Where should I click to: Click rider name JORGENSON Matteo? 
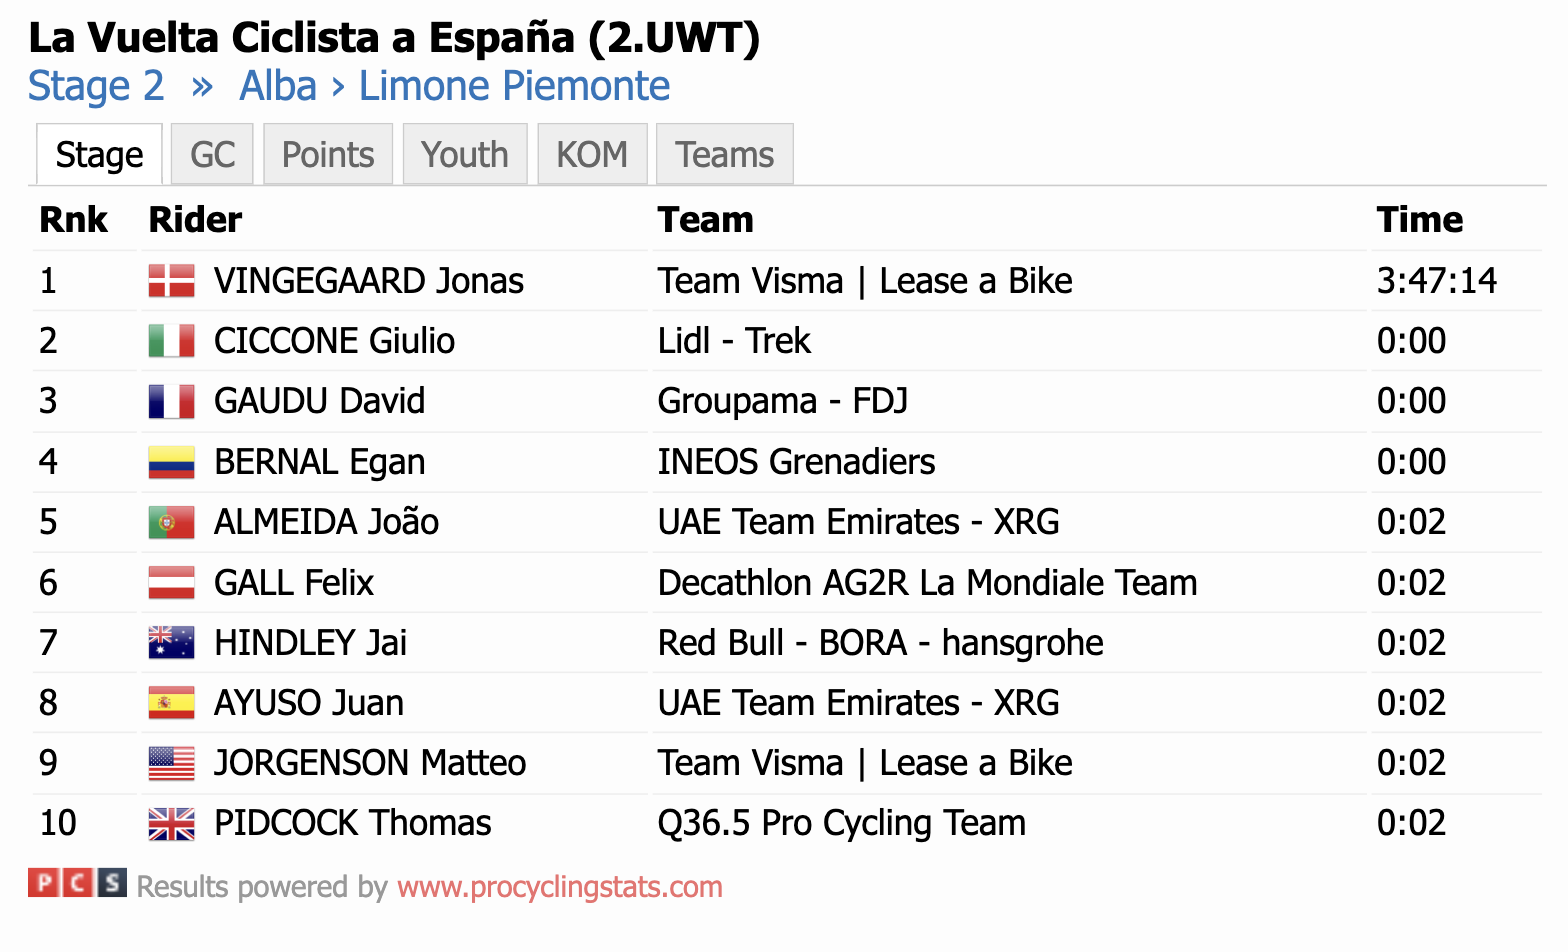point(370,763)
